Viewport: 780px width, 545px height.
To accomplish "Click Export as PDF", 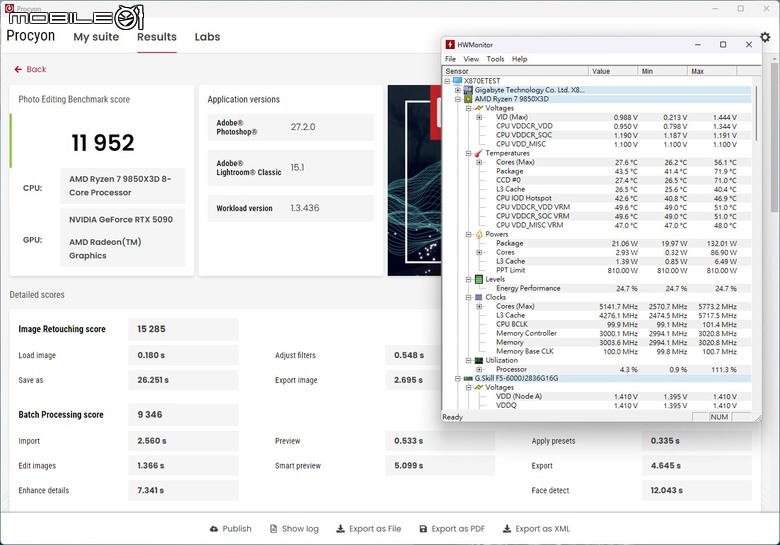I will [x=452, y=529].
